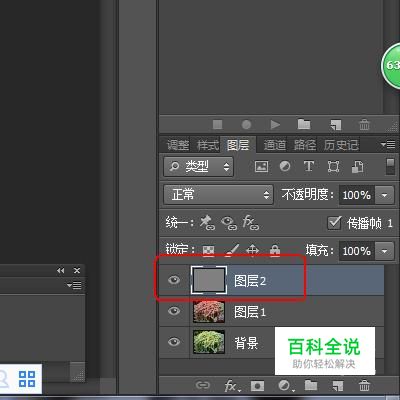Viewport: 400px width, 400px height.
Task: Filter for pixel layers icon
Action: coord(261,166)
